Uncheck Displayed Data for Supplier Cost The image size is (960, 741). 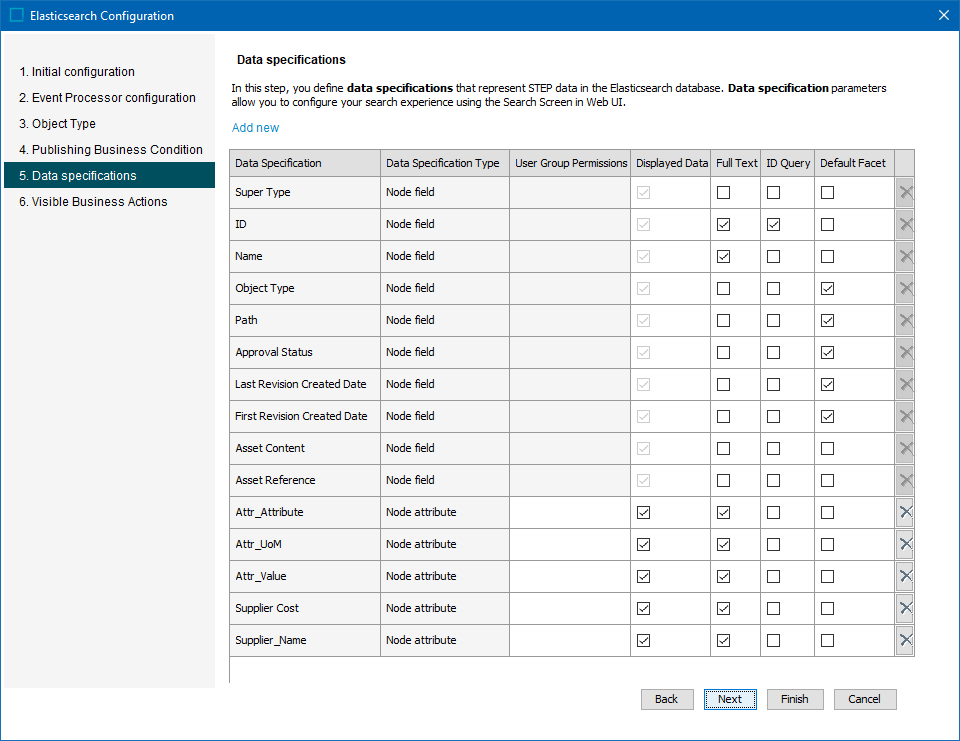[643, 608]
